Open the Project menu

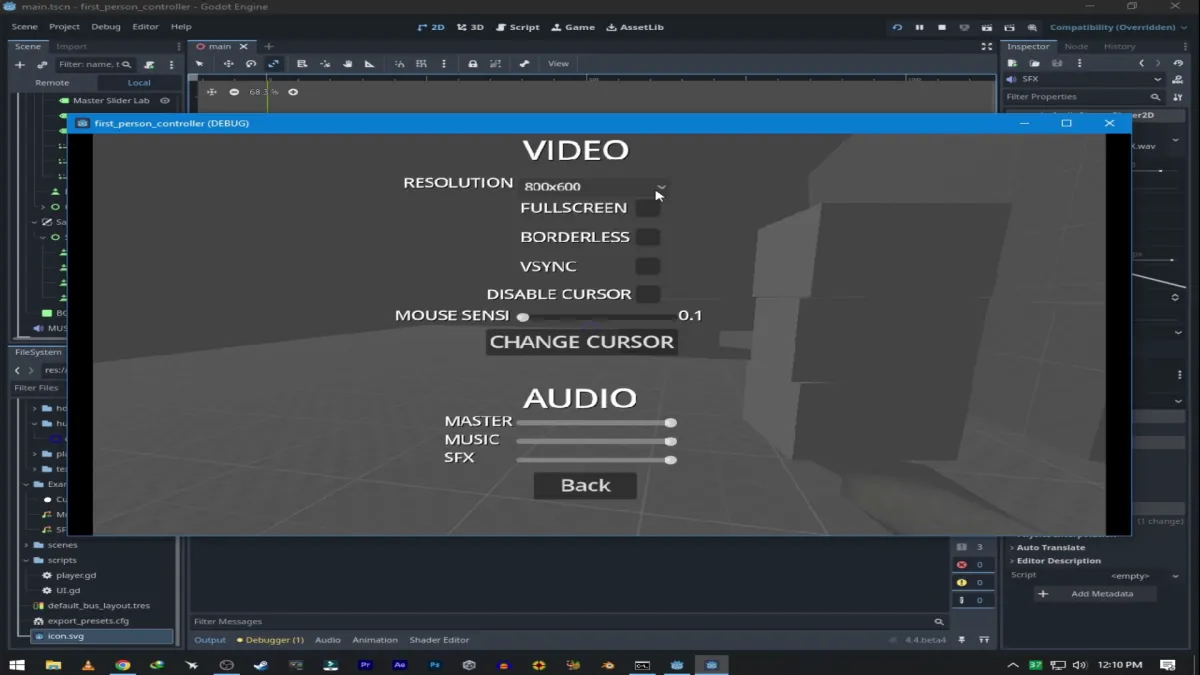64,27
